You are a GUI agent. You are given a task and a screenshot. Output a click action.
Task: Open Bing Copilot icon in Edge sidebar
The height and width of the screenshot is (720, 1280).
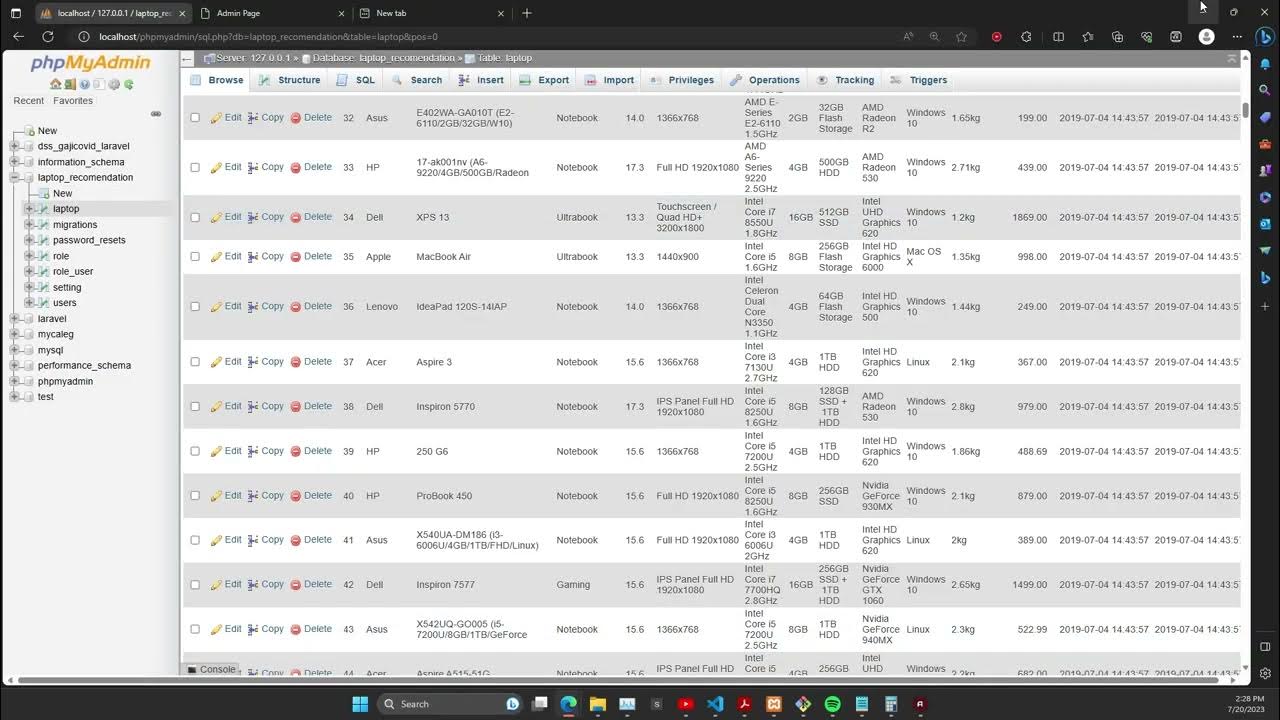pos(1265,38)
